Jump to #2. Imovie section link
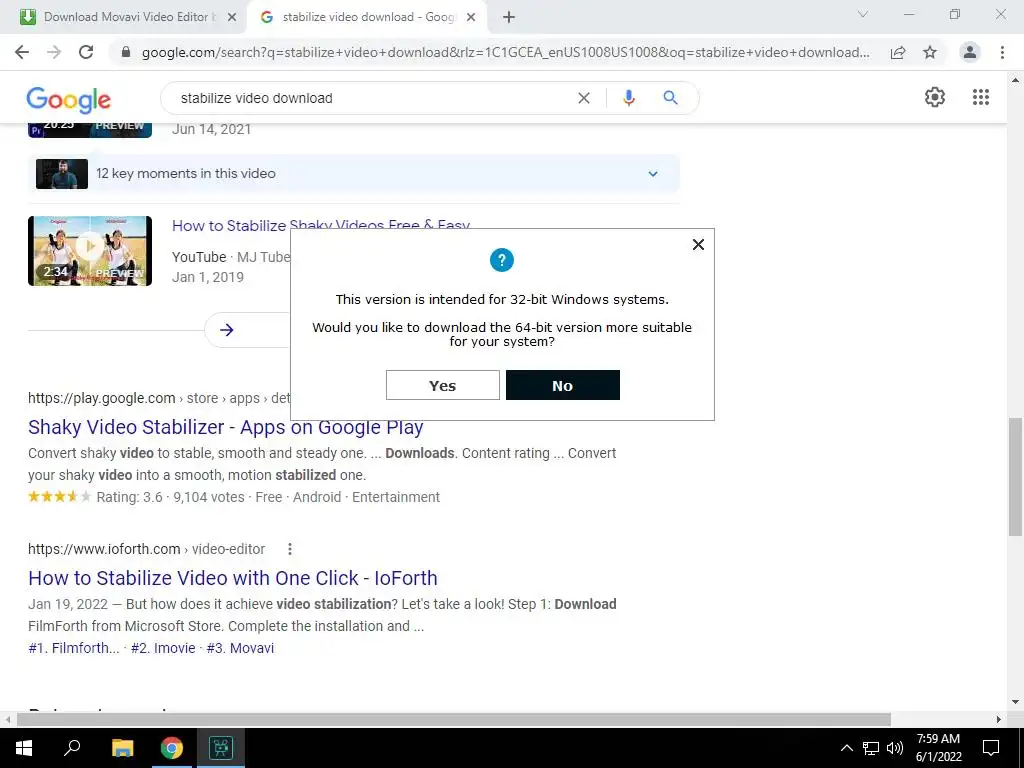The image size is (1024, 768). click(x=163, y=648)
